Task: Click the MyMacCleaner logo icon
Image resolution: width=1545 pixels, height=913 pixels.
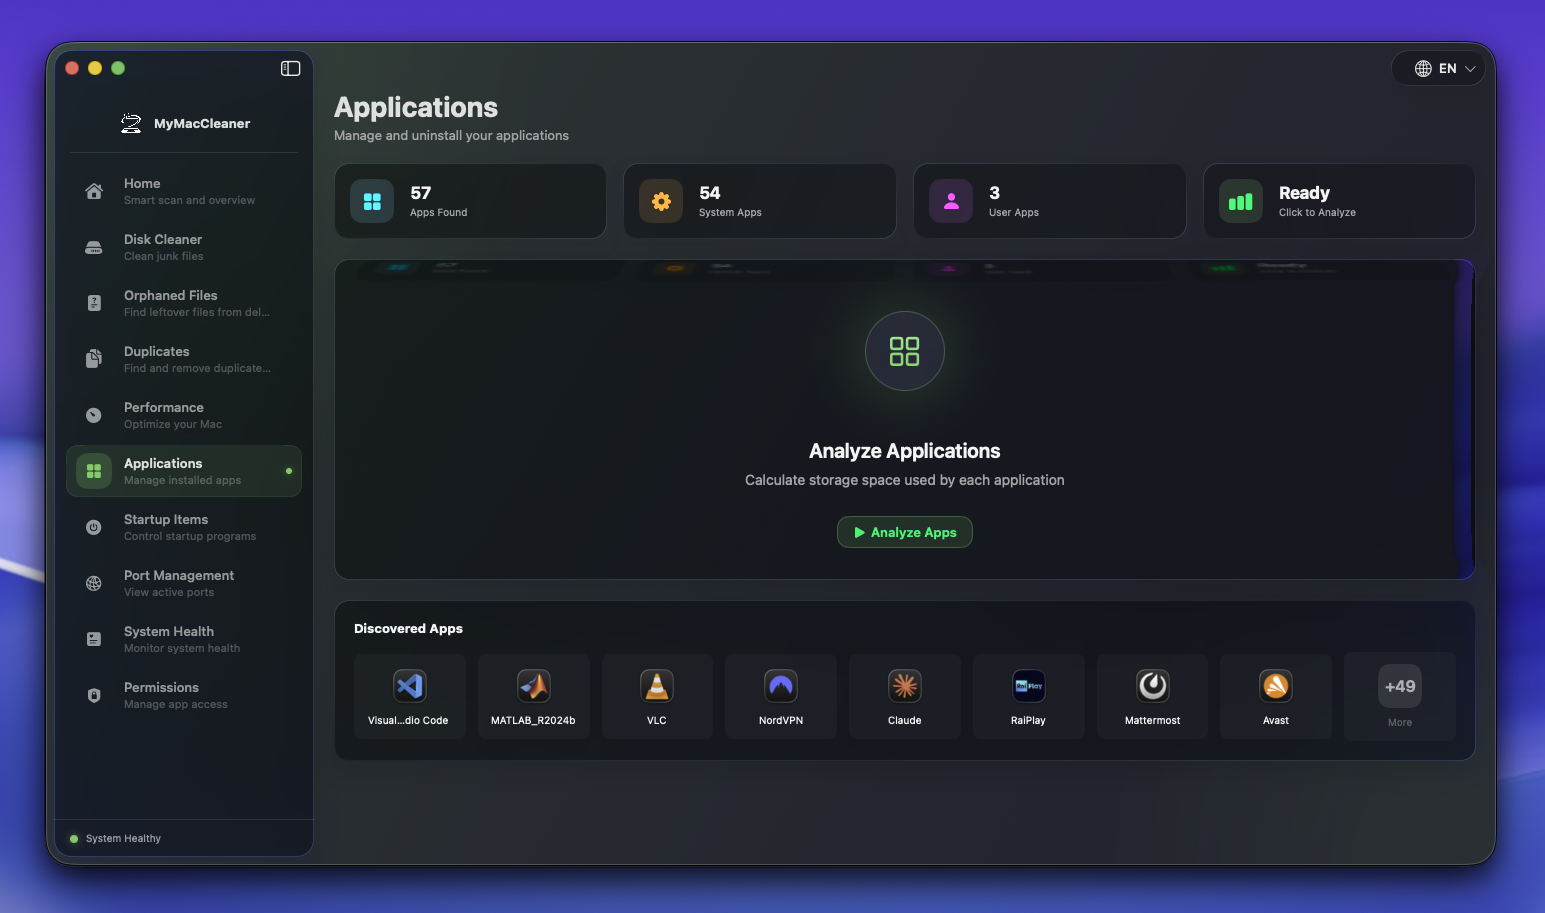Action: click(x=130, y=122)
